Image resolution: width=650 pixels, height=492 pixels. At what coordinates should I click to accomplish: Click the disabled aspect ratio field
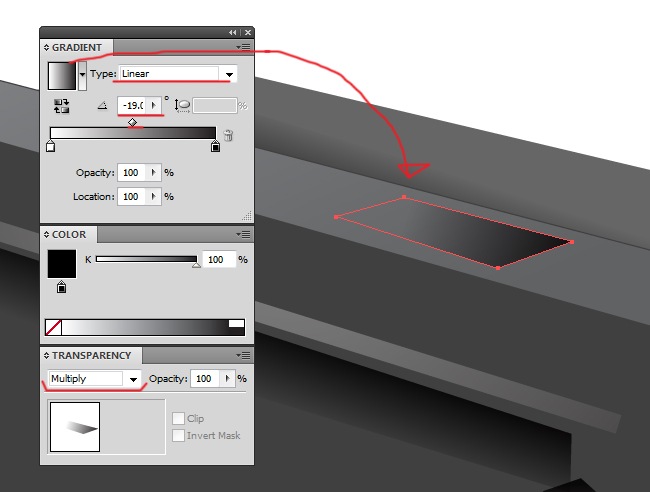click(215, 106)
